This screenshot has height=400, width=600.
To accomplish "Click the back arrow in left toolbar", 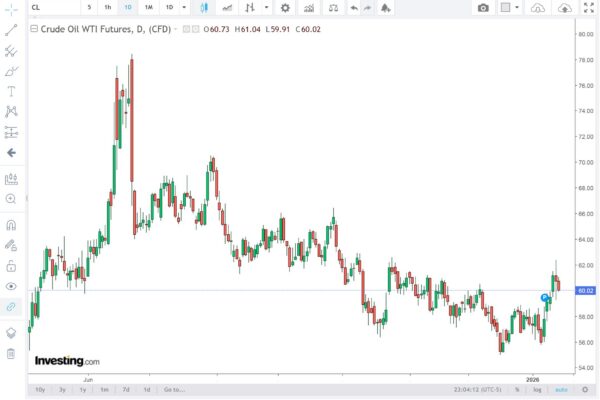I will coord(11,153).
